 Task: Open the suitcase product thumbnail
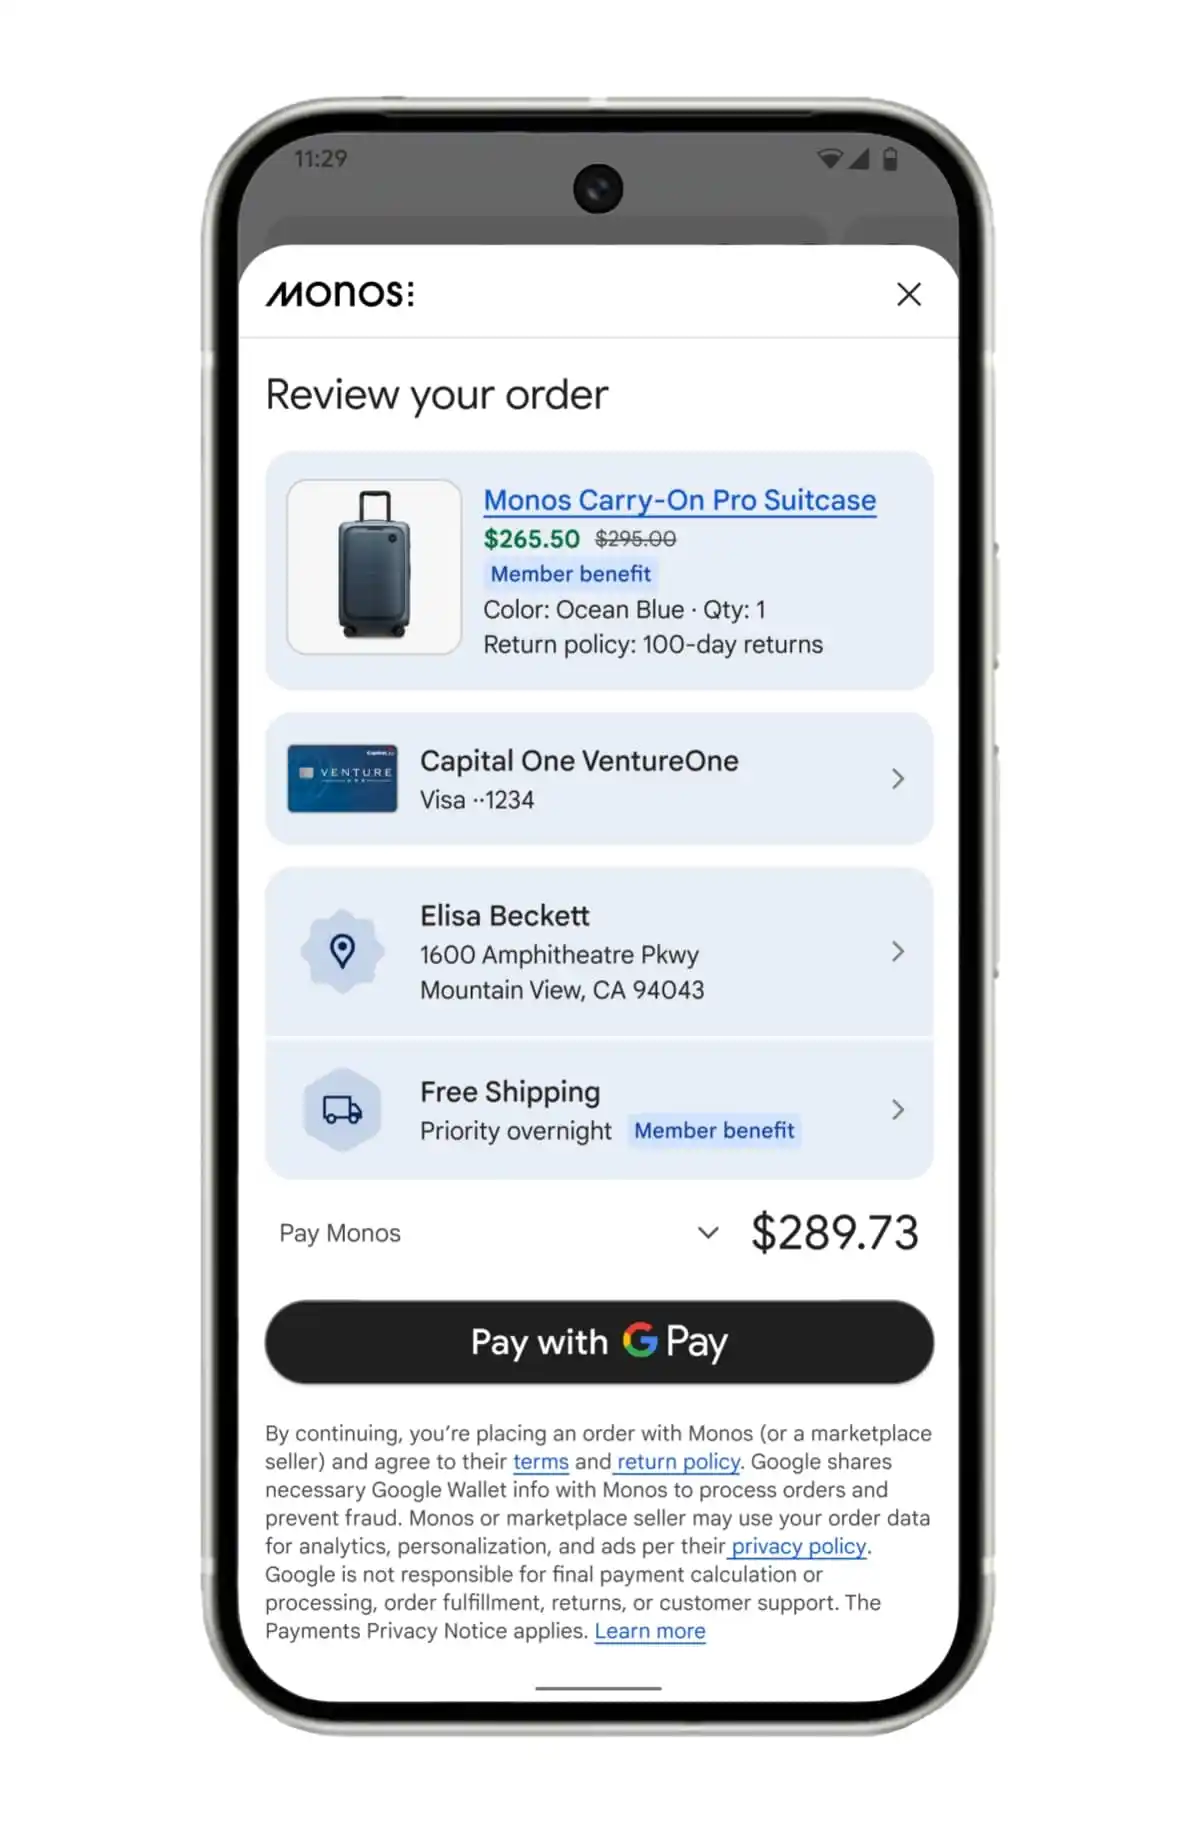coord(374,567)
